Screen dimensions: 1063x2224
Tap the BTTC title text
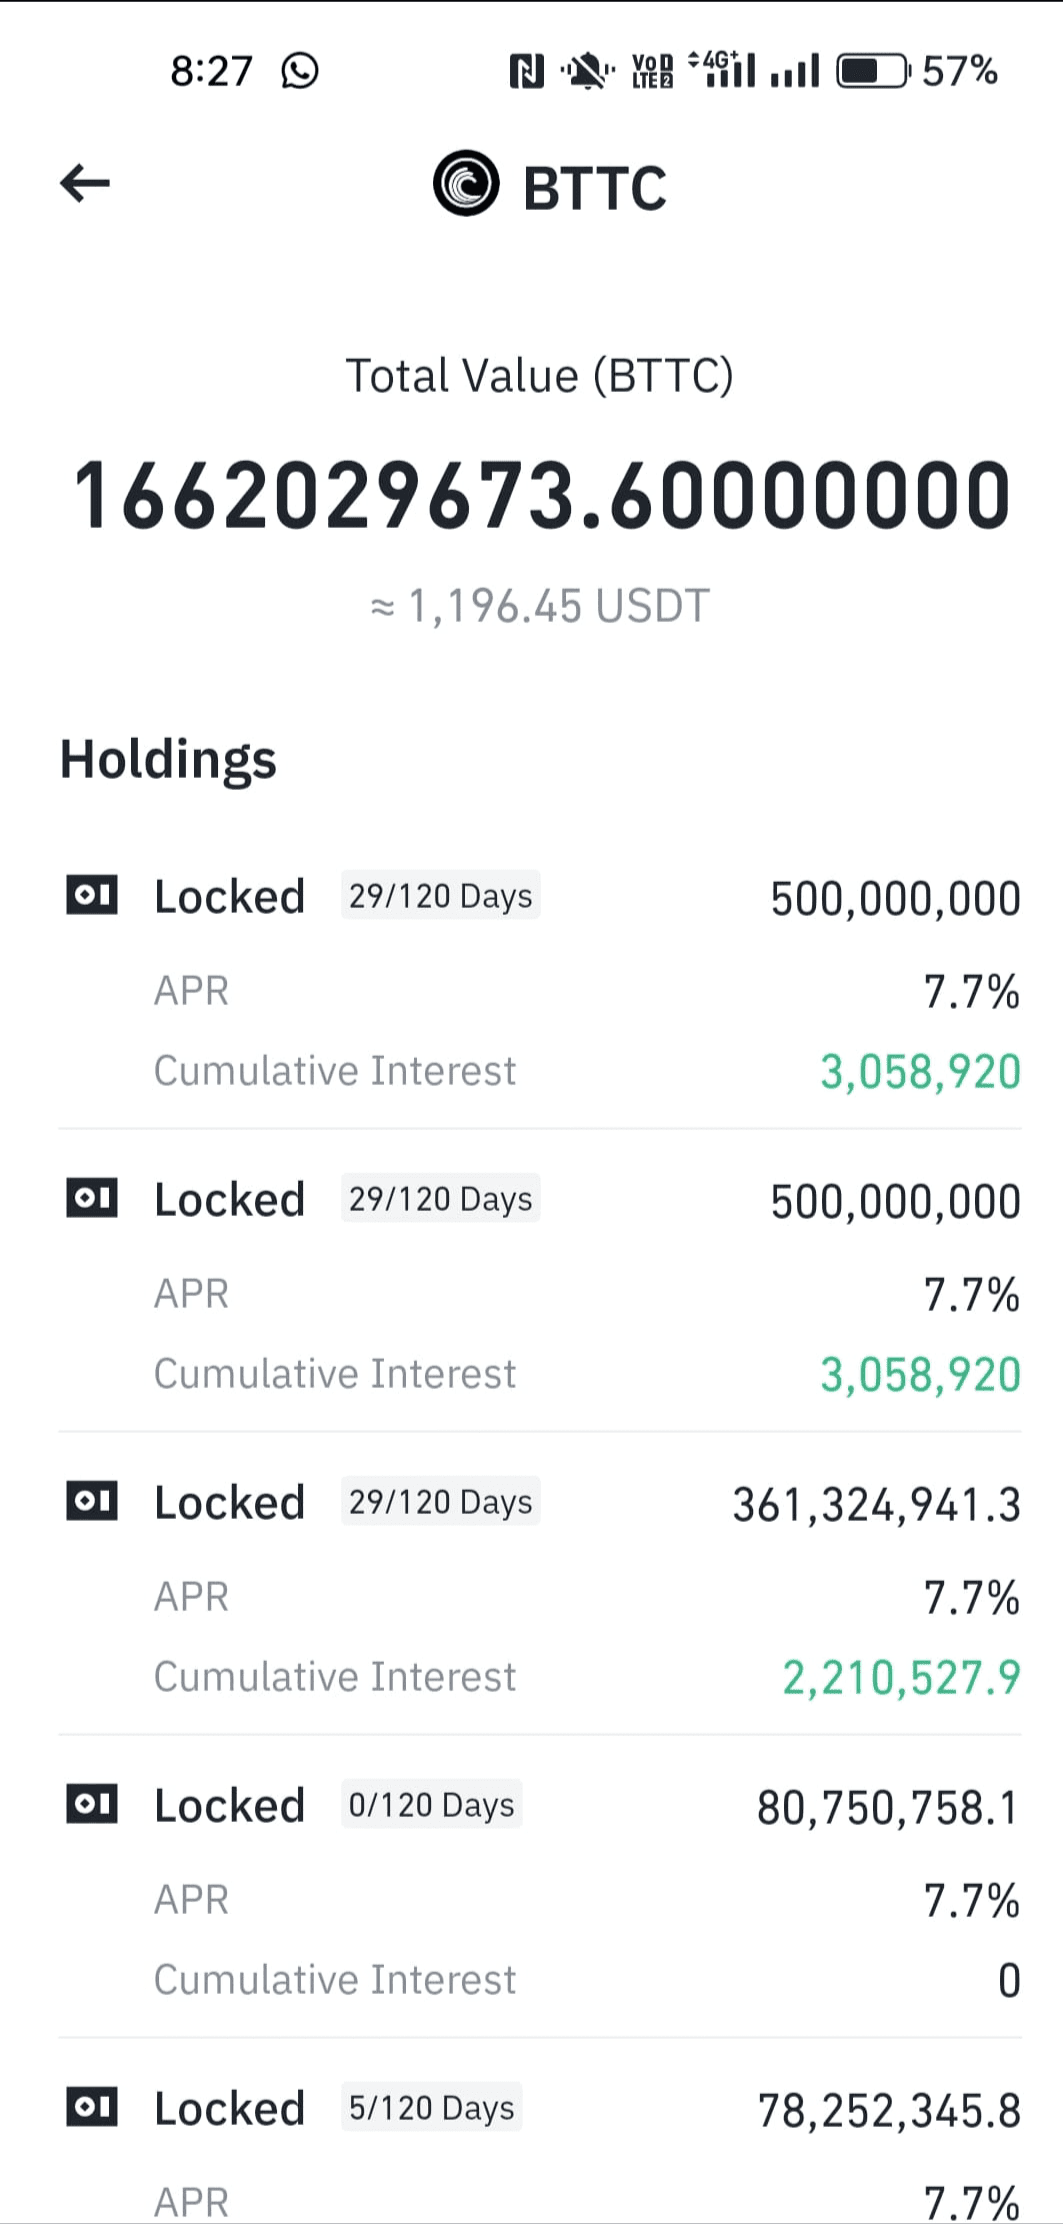coord(595,188)
